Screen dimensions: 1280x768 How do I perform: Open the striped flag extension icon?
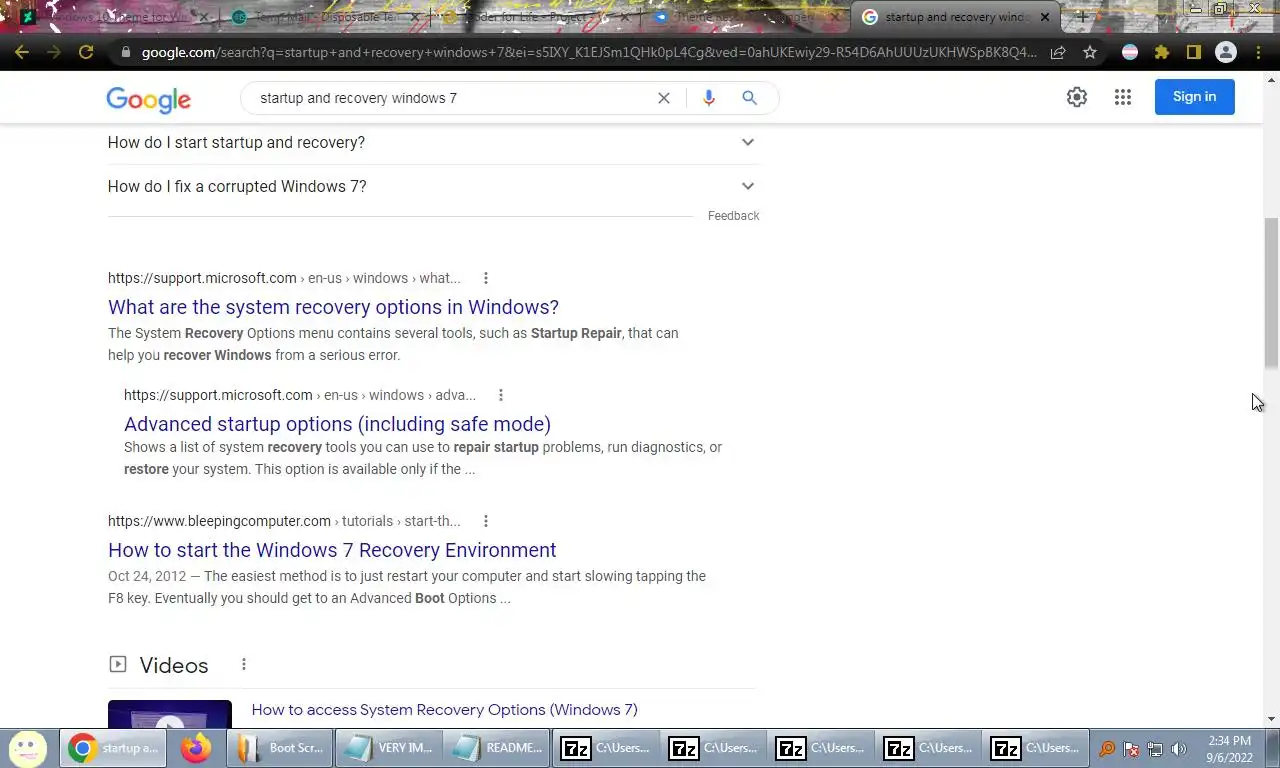1130,52
